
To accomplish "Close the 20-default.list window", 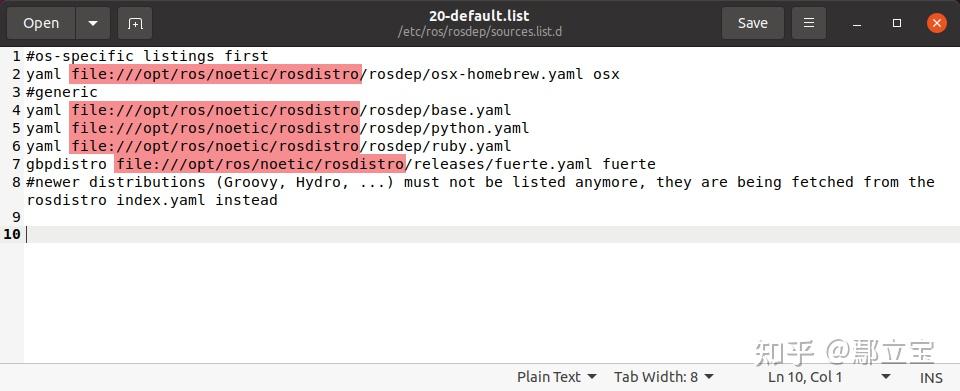I will point(936,23).
